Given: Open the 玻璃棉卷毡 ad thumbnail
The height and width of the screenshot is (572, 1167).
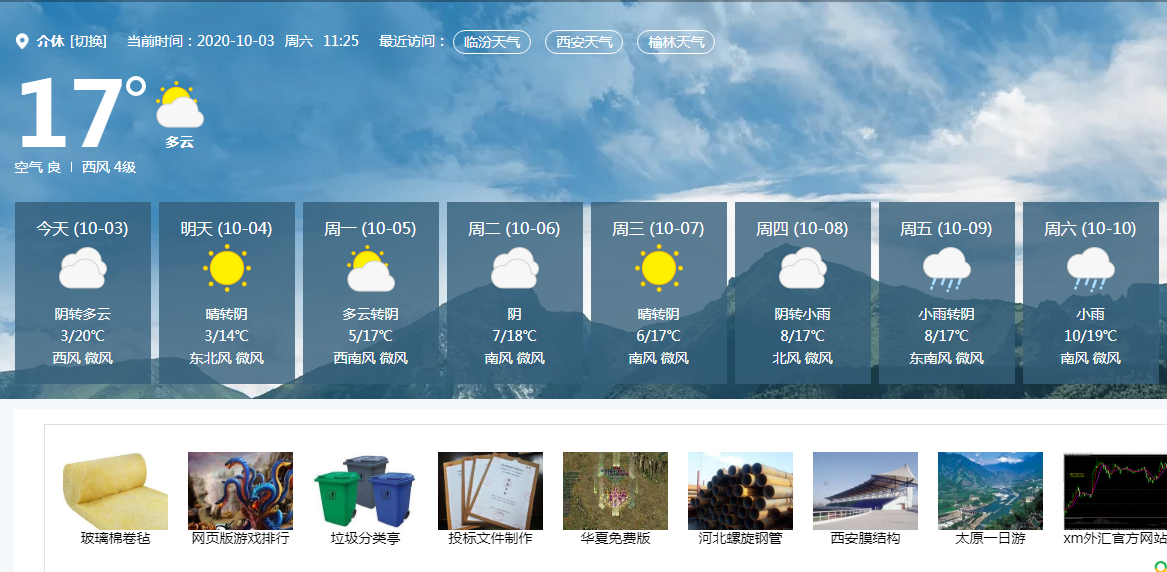Looking at the screenshot, I should point(115,491).
